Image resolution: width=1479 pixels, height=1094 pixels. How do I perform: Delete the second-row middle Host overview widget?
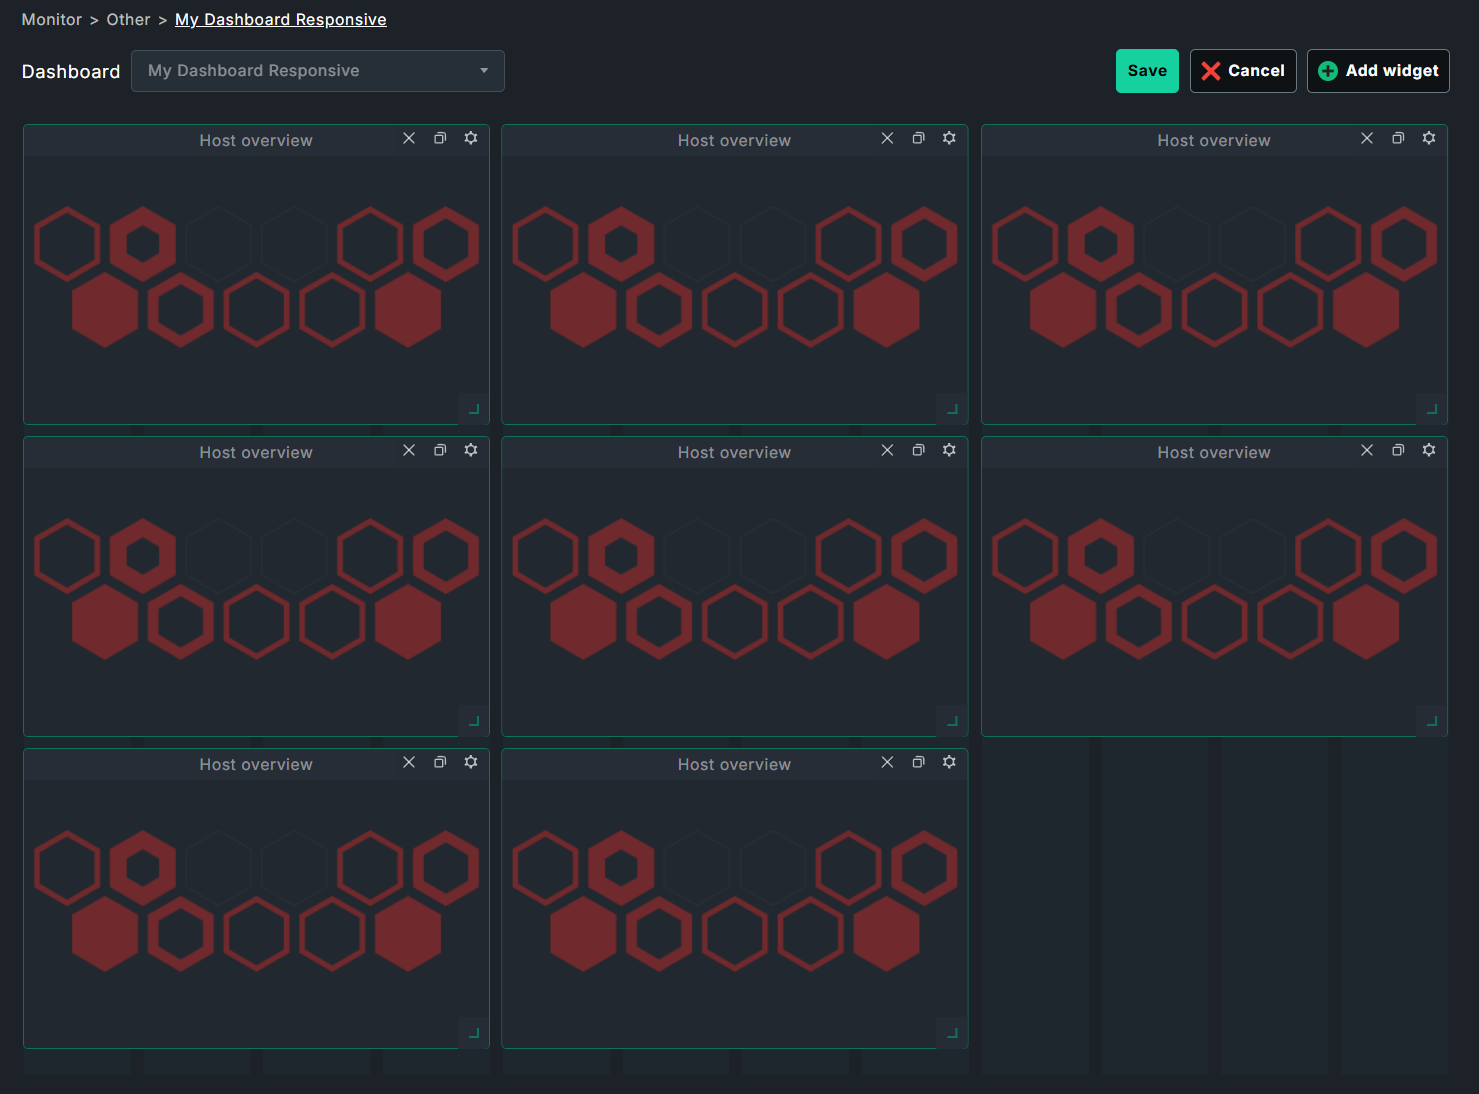coord(887,450)
